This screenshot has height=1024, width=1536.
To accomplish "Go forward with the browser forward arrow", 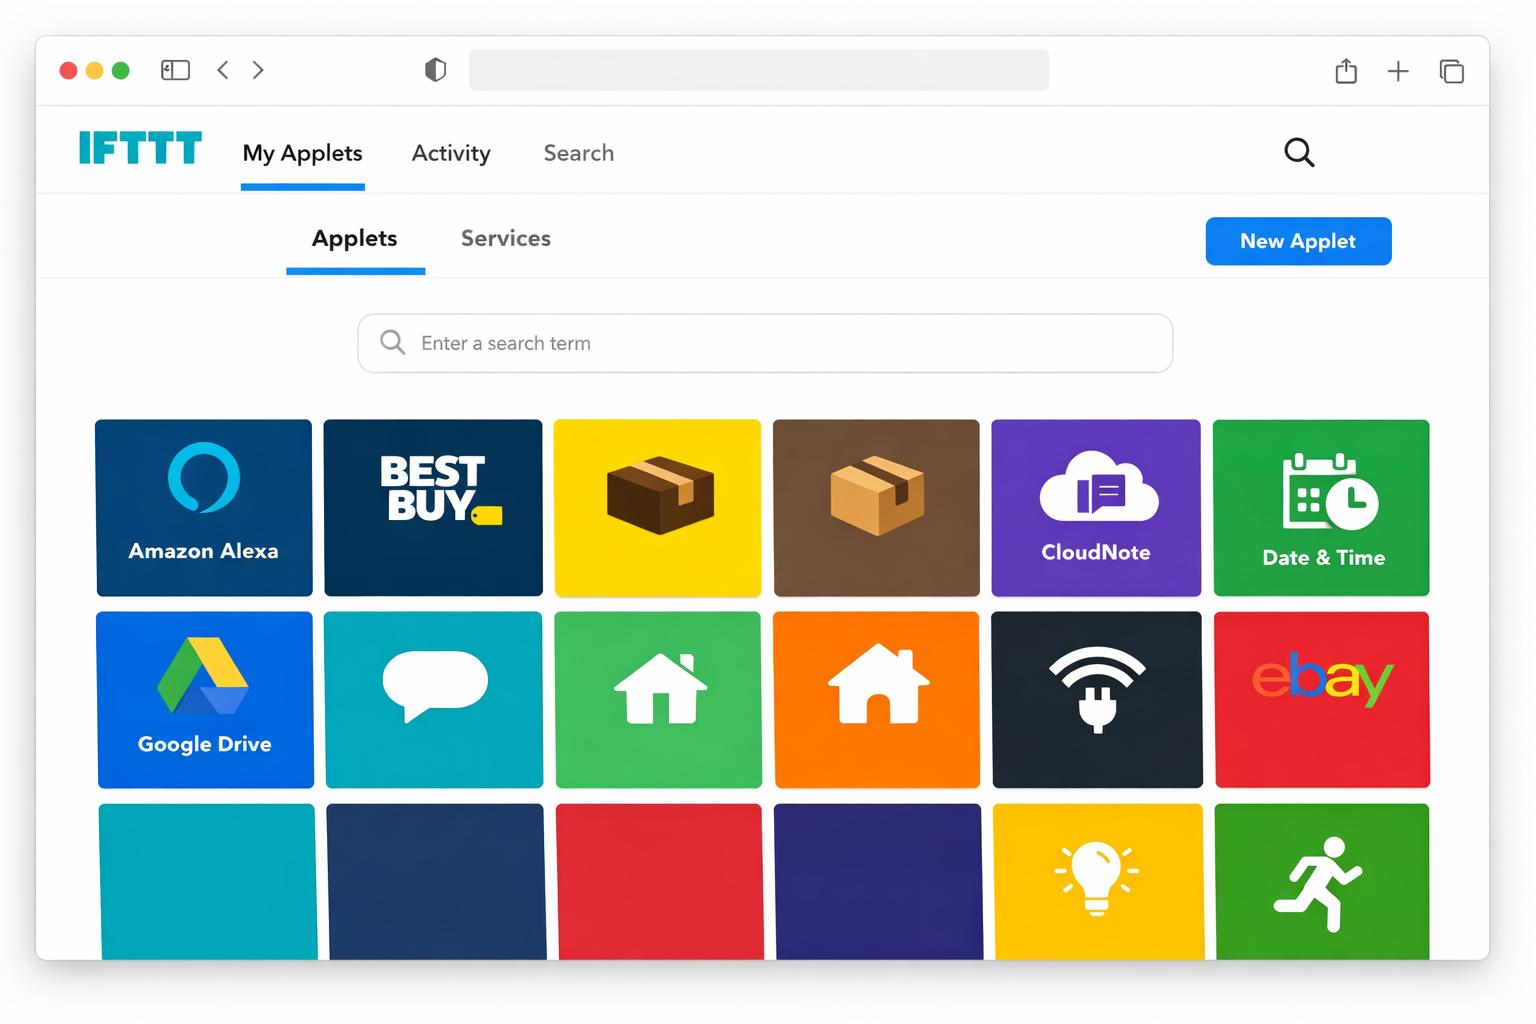I will tap(258, 70).
